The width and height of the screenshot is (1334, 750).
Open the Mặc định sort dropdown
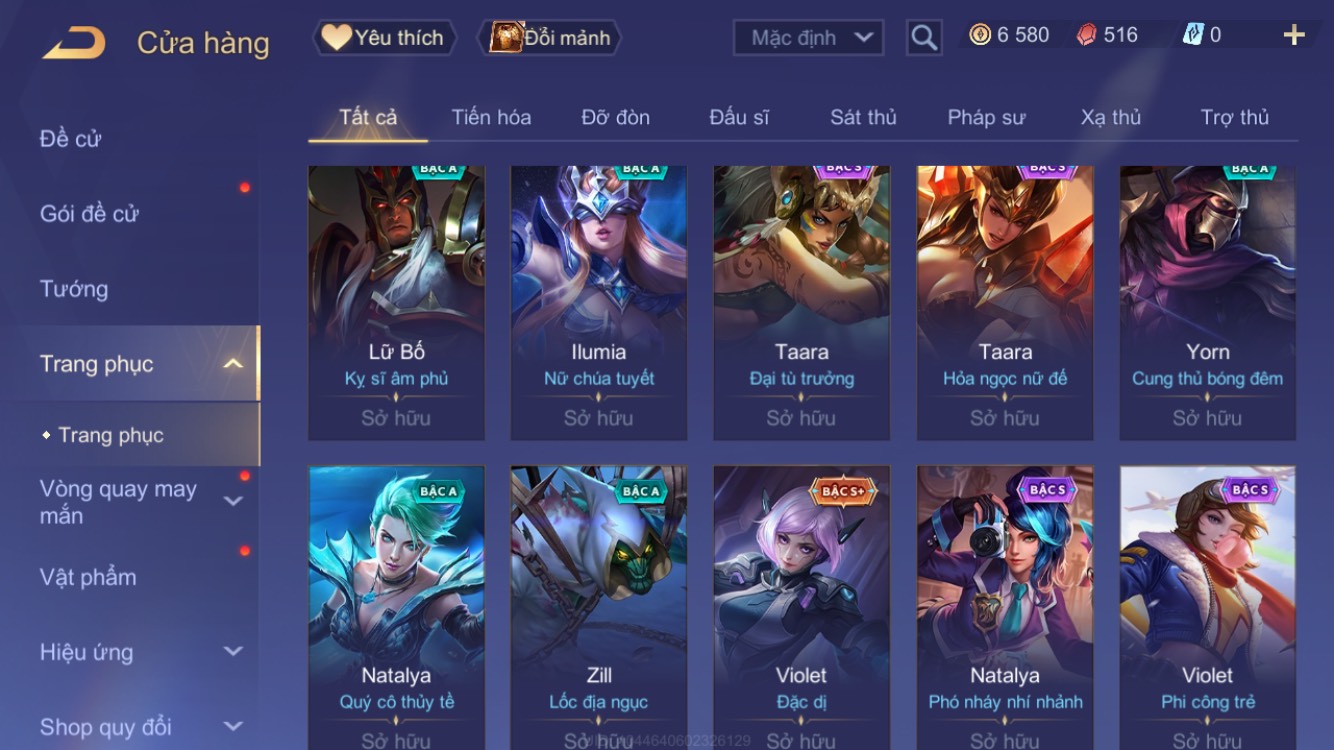pyautogui.click(x=809, y=38)
